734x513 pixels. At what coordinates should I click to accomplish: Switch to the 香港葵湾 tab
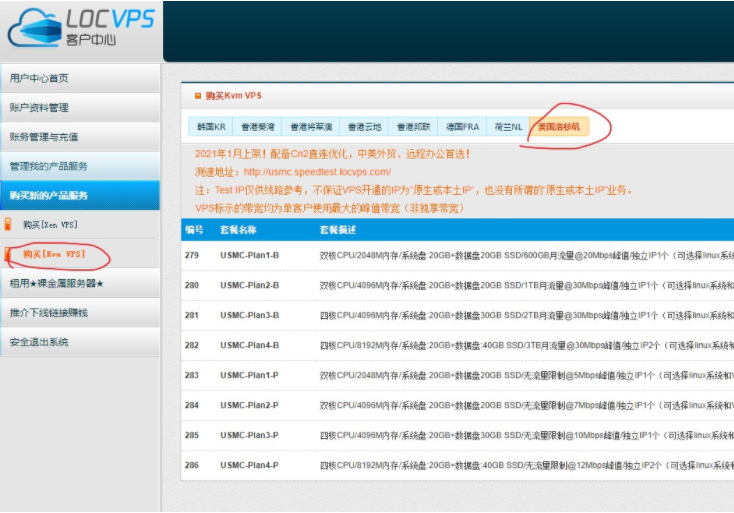257,127
